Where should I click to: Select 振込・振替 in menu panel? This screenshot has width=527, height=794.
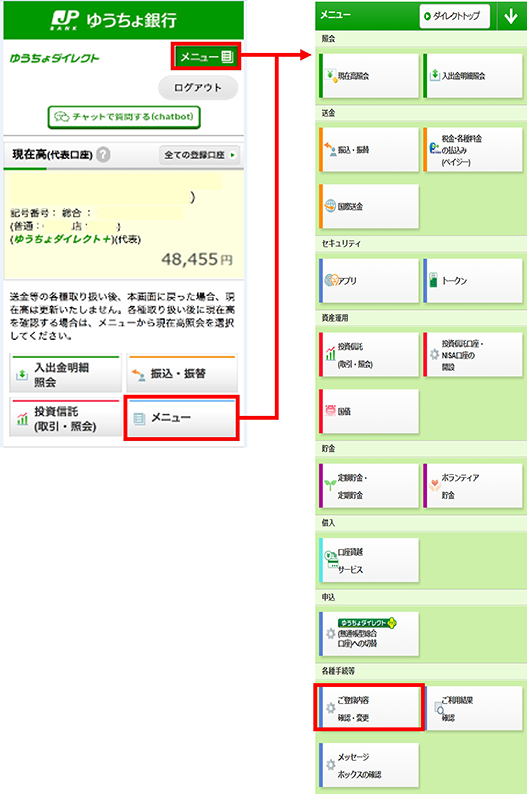(x=369, y=149)
